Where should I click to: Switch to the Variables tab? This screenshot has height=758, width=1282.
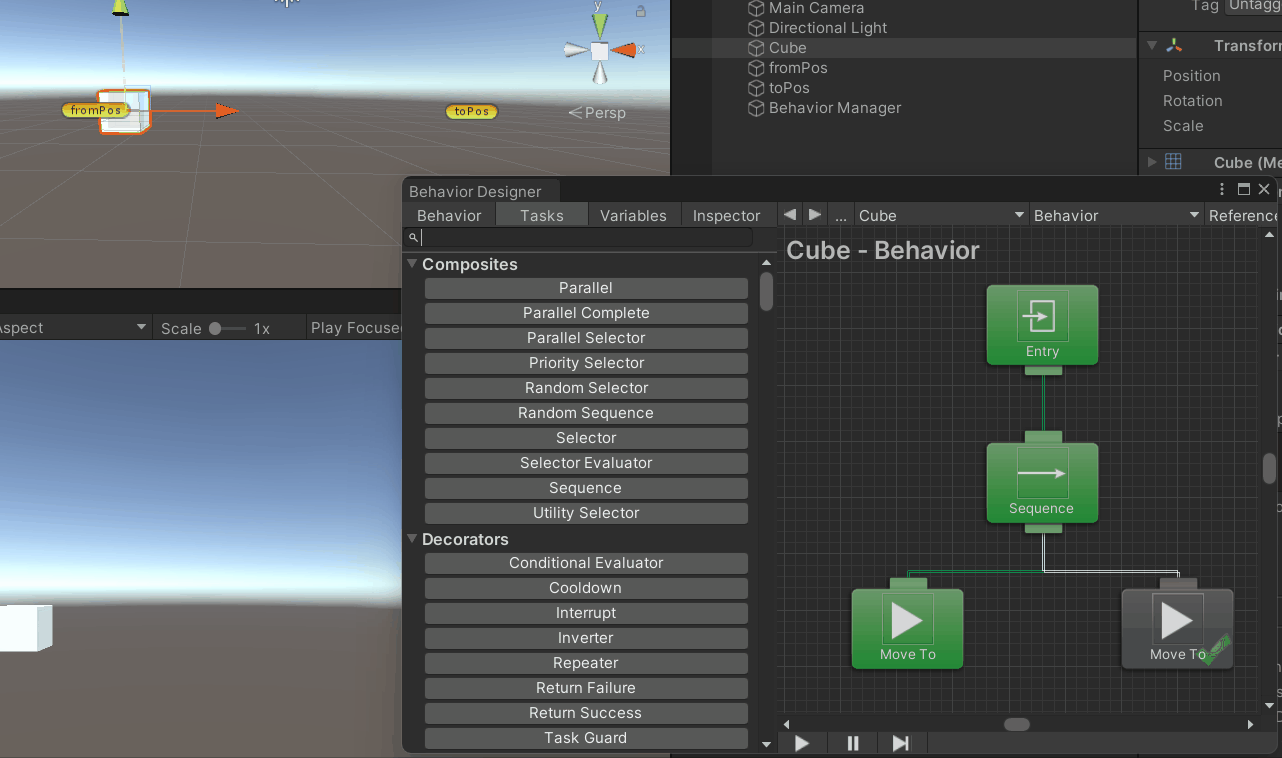(x=633, y=215)
